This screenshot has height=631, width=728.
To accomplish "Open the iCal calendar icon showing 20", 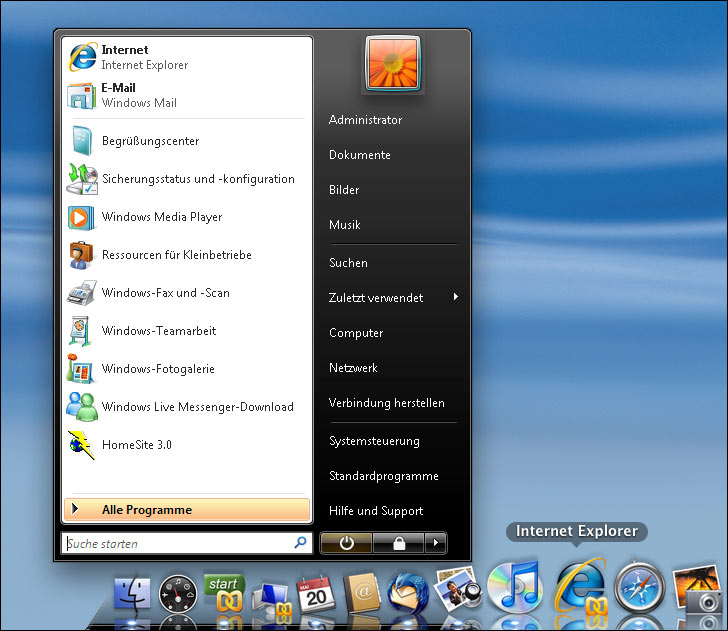I will coord(316,593).
